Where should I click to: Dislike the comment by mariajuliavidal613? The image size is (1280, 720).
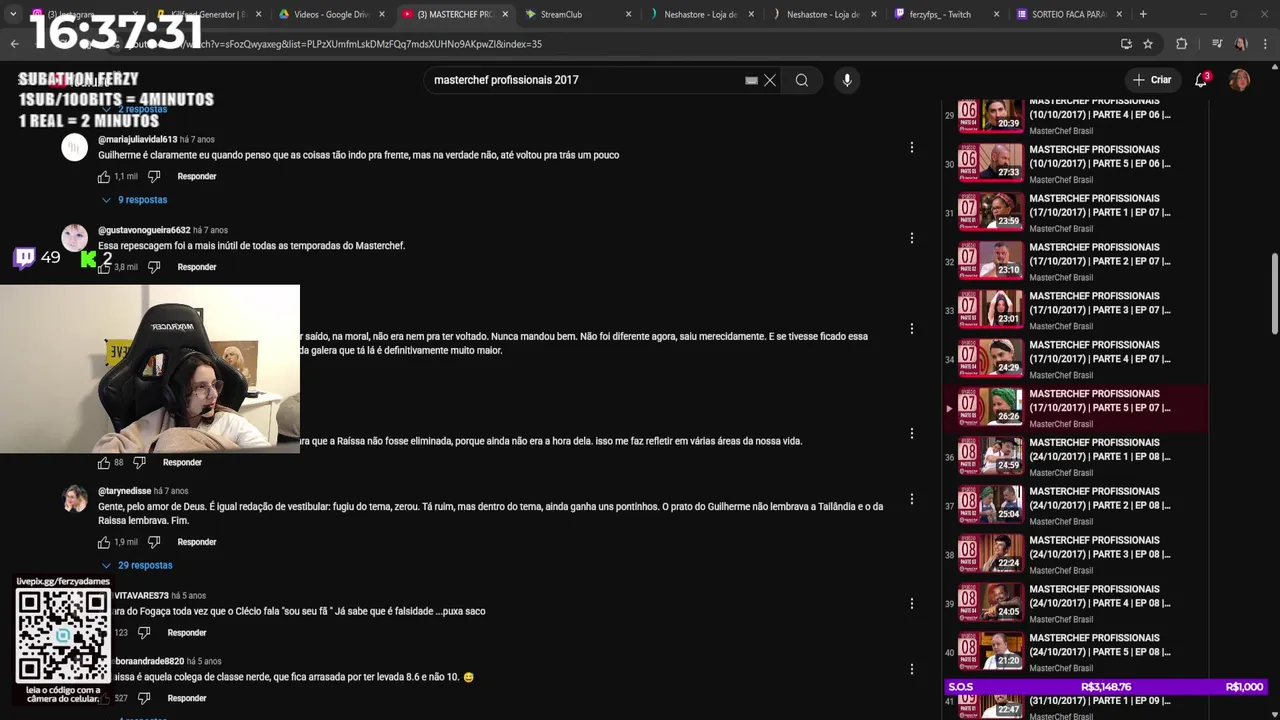coord(154,177)
